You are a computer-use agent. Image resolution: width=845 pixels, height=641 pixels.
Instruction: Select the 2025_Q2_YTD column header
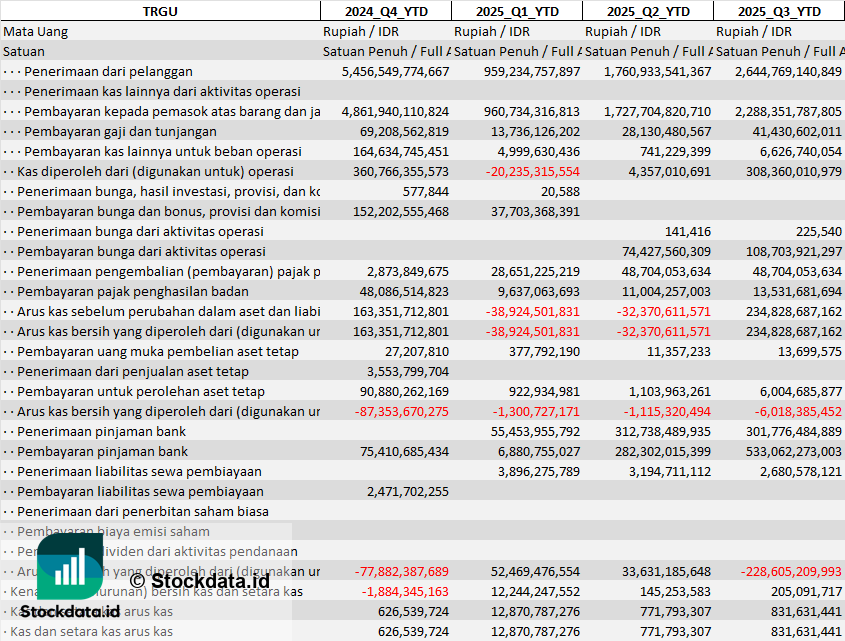[648, 11]
